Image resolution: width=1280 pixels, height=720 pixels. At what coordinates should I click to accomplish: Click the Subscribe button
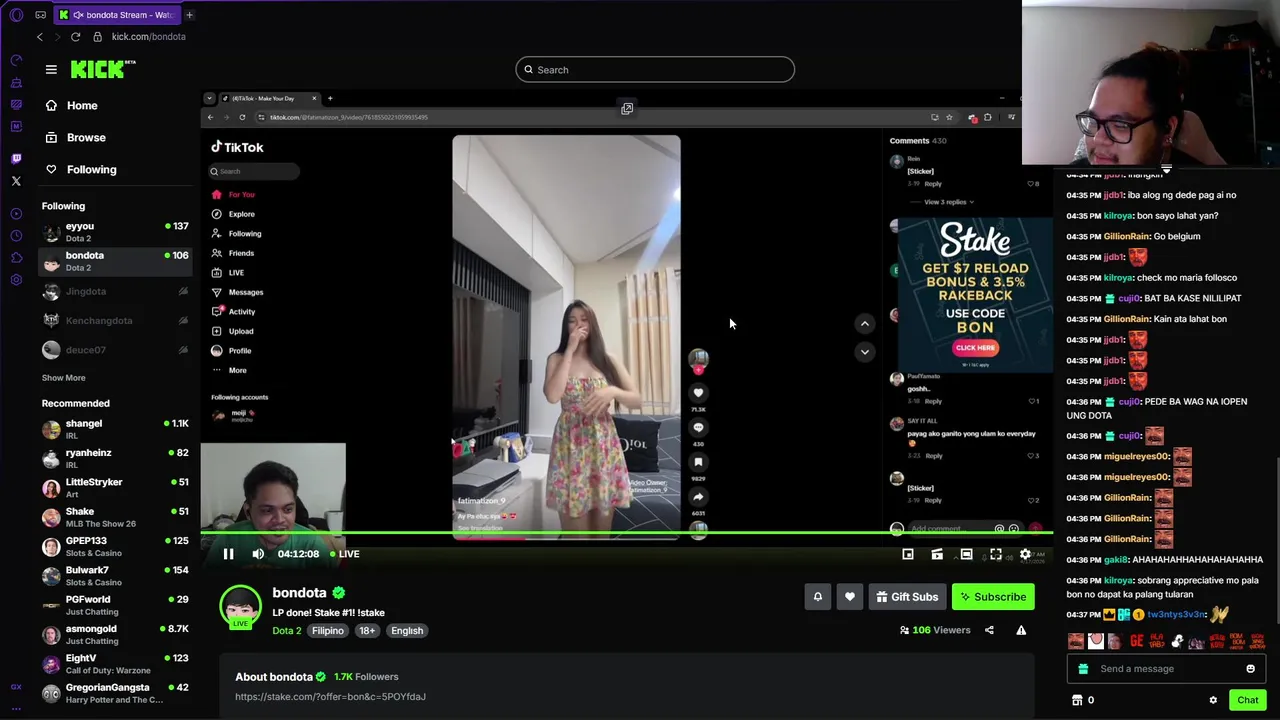click(993, 597)
